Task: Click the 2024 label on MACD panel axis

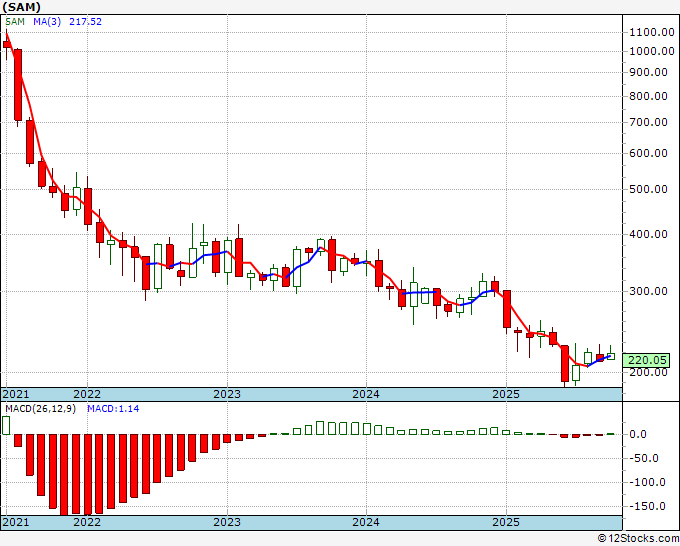Action: pyautogui.click(x=366, y=522)
